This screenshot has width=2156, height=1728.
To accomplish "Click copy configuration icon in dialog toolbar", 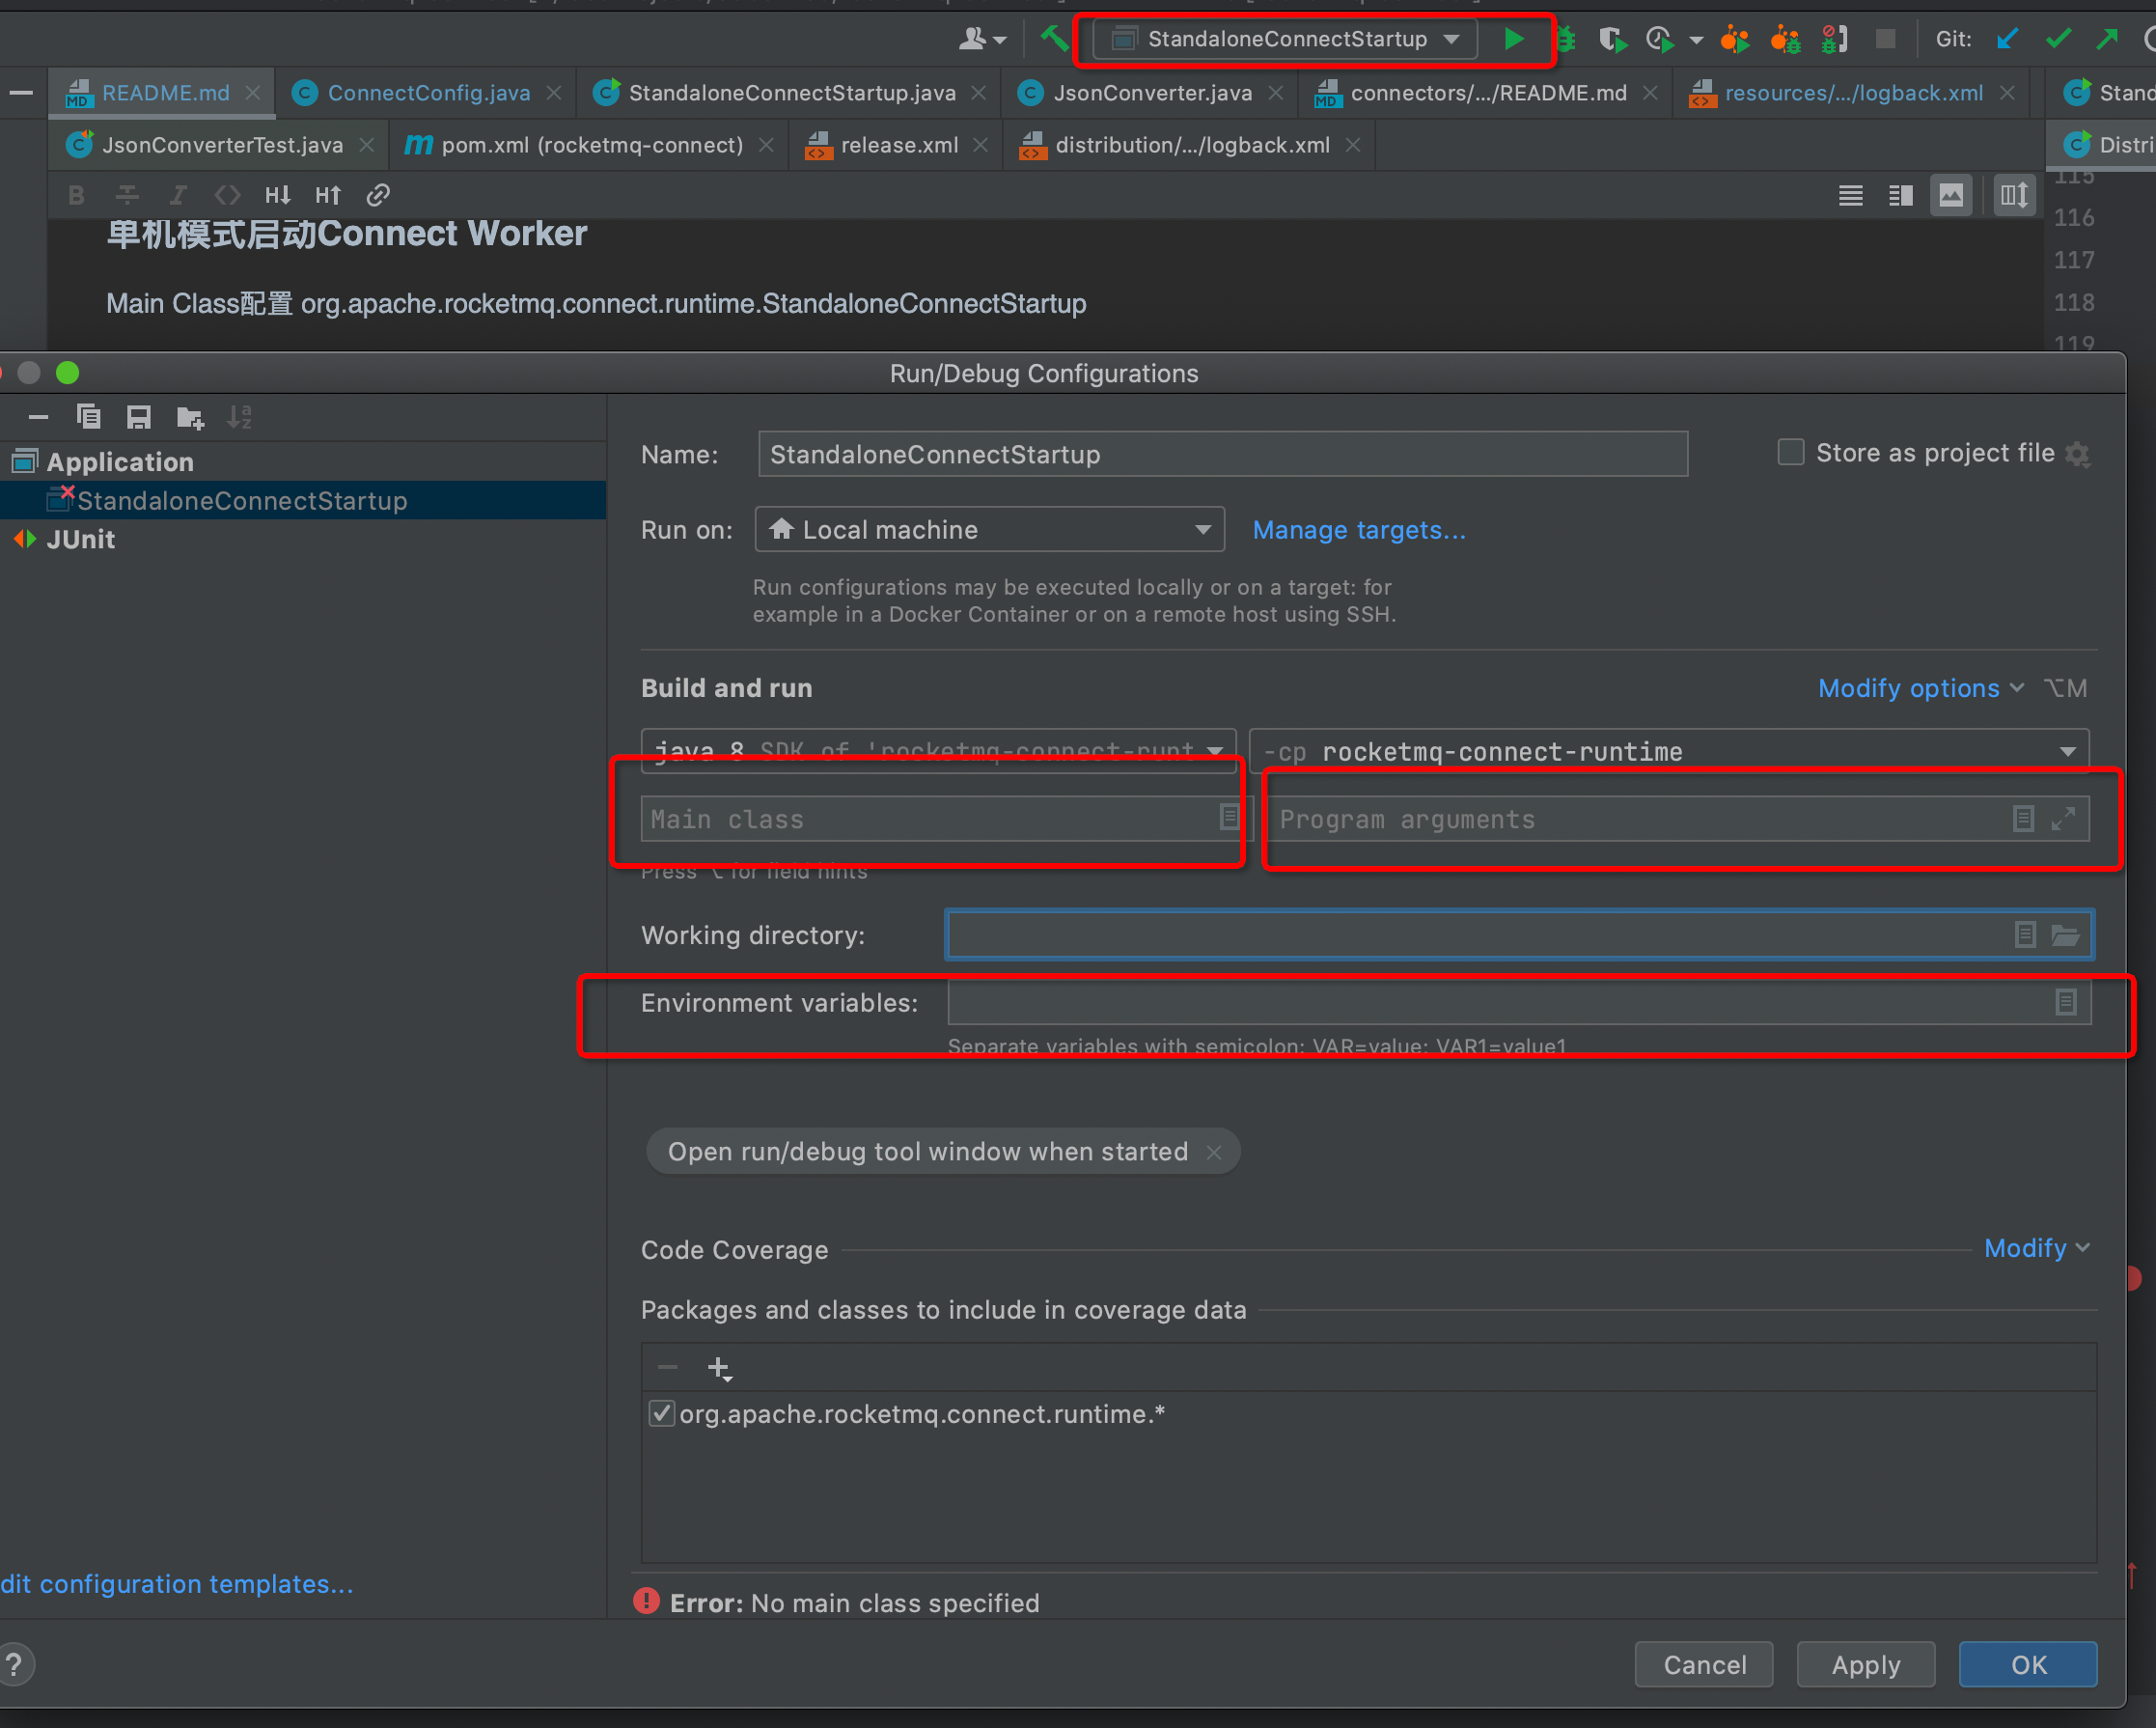I will tap(88, 416).
